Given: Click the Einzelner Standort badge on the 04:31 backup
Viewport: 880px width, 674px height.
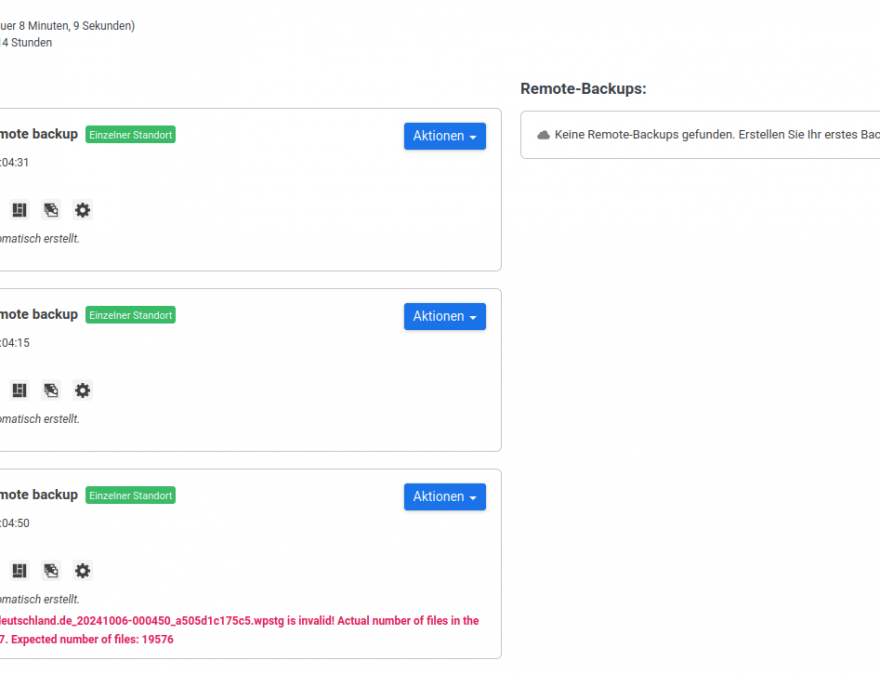Looking at the screenshot, I should coord(130,135).
